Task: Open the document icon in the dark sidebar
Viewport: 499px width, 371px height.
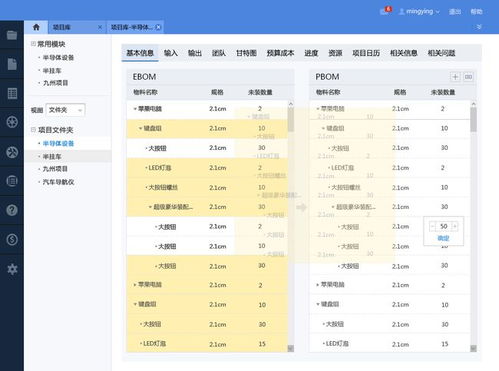Action: pos(12,64)
